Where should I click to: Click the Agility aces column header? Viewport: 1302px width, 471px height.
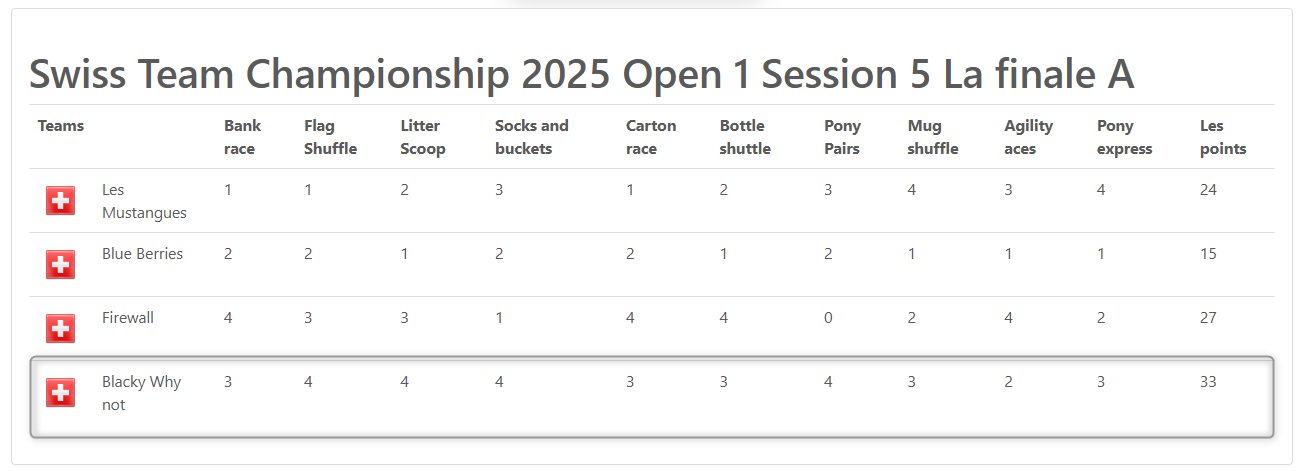click(1028, 137)
